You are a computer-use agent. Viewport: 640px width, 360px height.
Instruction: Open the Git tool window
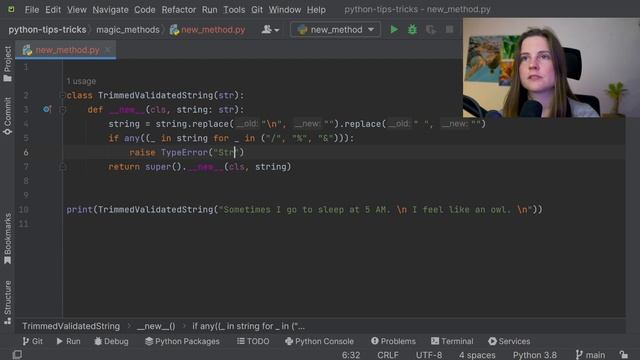[x=33, y=341]
